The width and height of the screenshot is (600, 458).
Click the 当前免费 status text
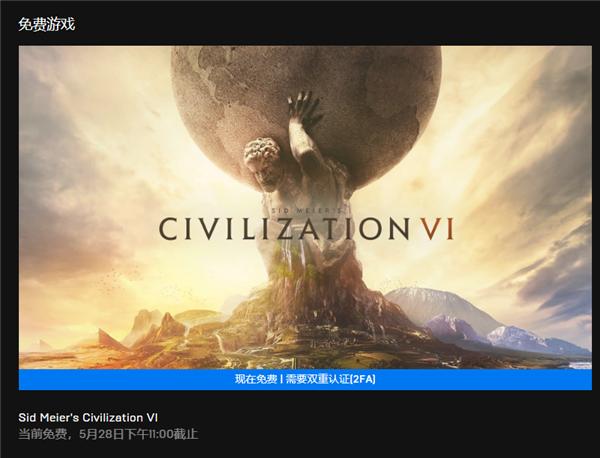[x=42, y=434]
